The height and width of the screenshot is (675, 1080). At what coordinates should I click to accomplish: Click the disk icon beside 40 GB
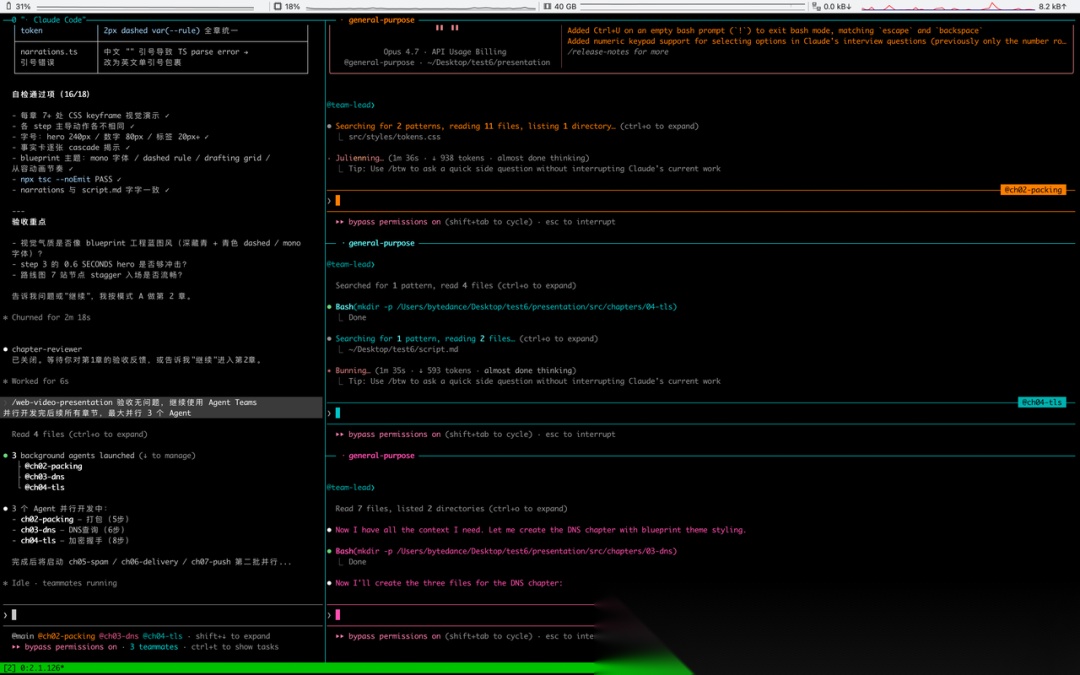pyautogui.click(x=548, y=6)
